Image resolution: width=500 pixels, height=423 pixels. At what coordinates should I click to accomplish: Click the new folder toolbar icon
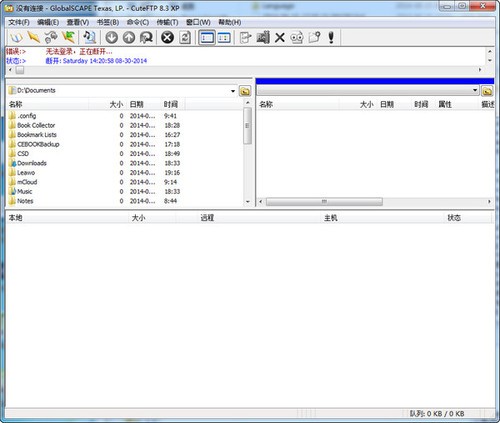(x=314, y=37)
